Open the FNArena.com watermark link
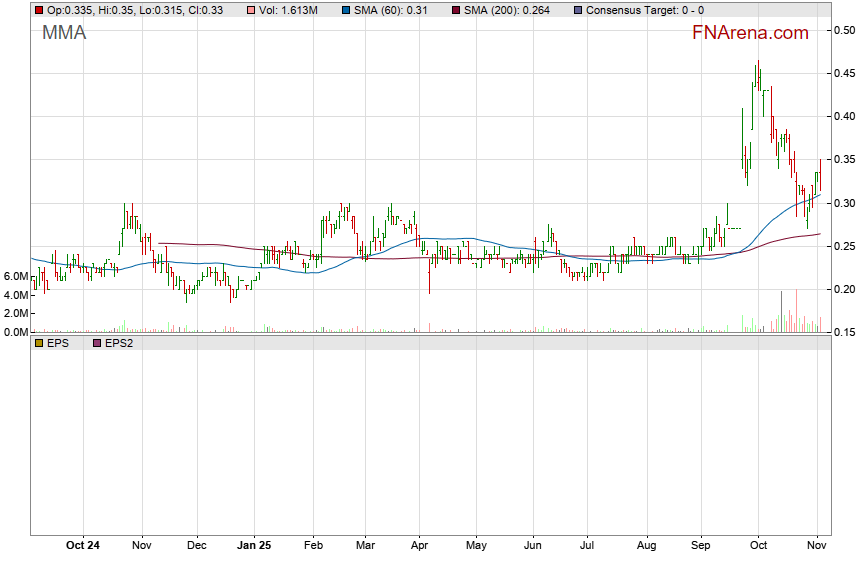The height and width of the screenshot is (566, 859). click(x=750, y=33)
